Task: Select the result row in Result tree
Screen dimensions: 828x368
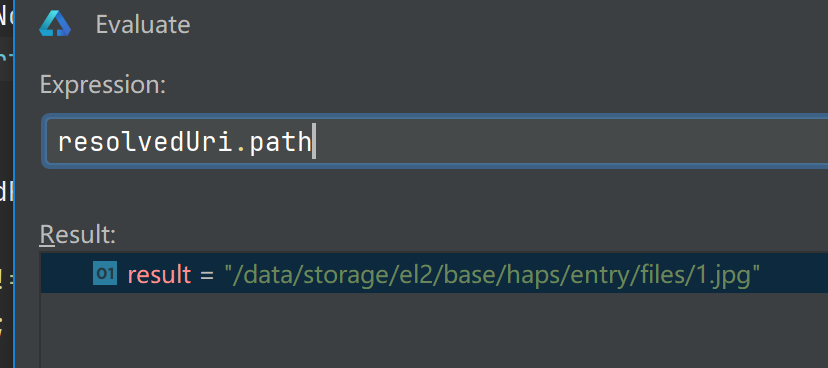Action: pos(434,273)
